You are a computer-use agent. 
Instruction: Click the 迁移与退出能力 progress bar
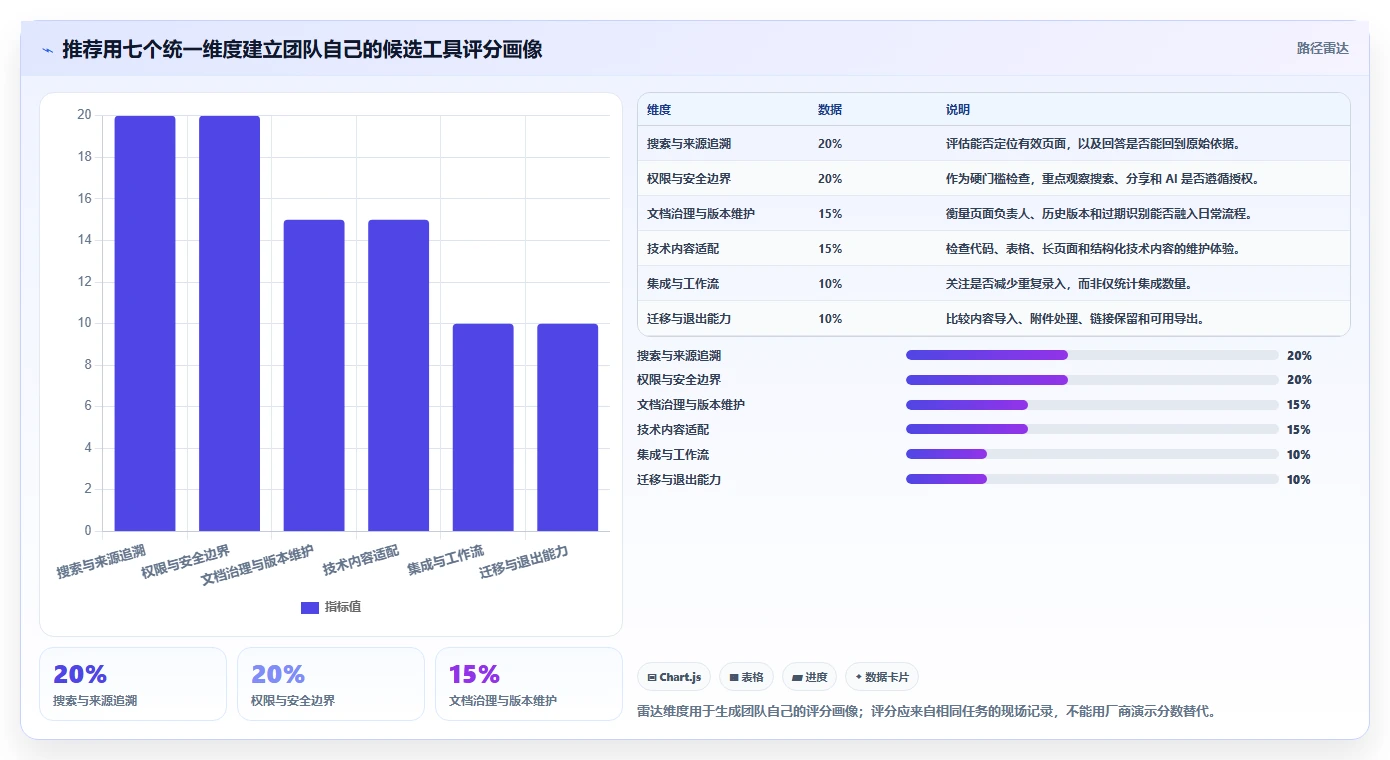click(x=1092, y=479)
